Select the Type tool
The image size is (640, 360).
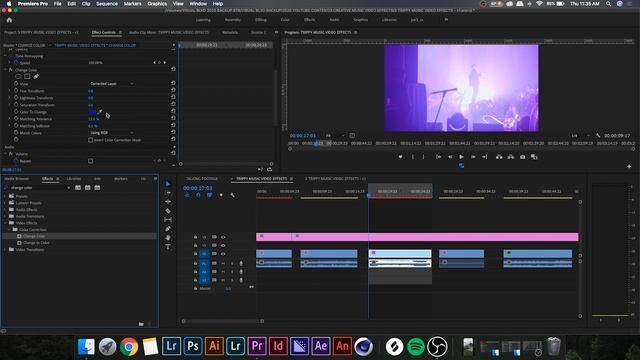pyautogui.click(x=168, y=247)
